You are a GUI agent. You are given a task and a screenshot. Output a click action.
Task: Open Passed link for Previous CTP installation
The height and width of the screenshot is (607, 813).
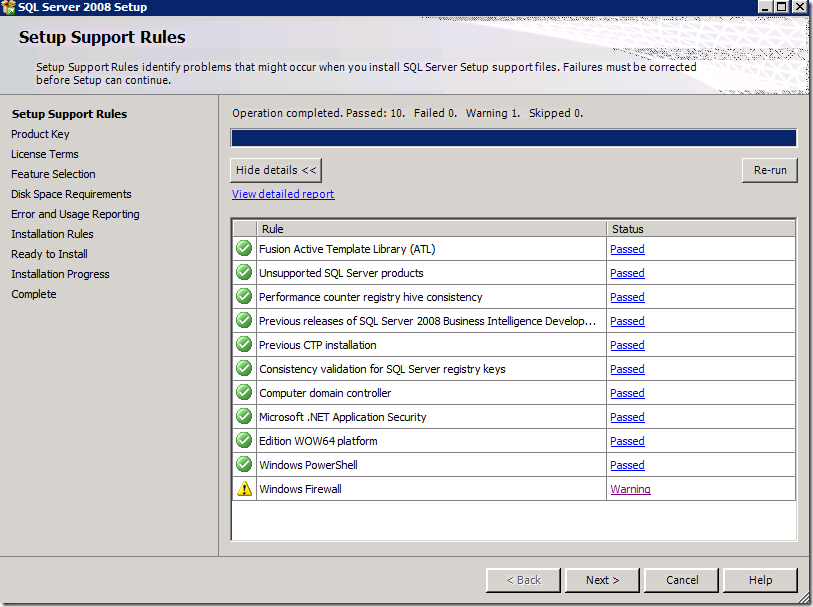627,345
